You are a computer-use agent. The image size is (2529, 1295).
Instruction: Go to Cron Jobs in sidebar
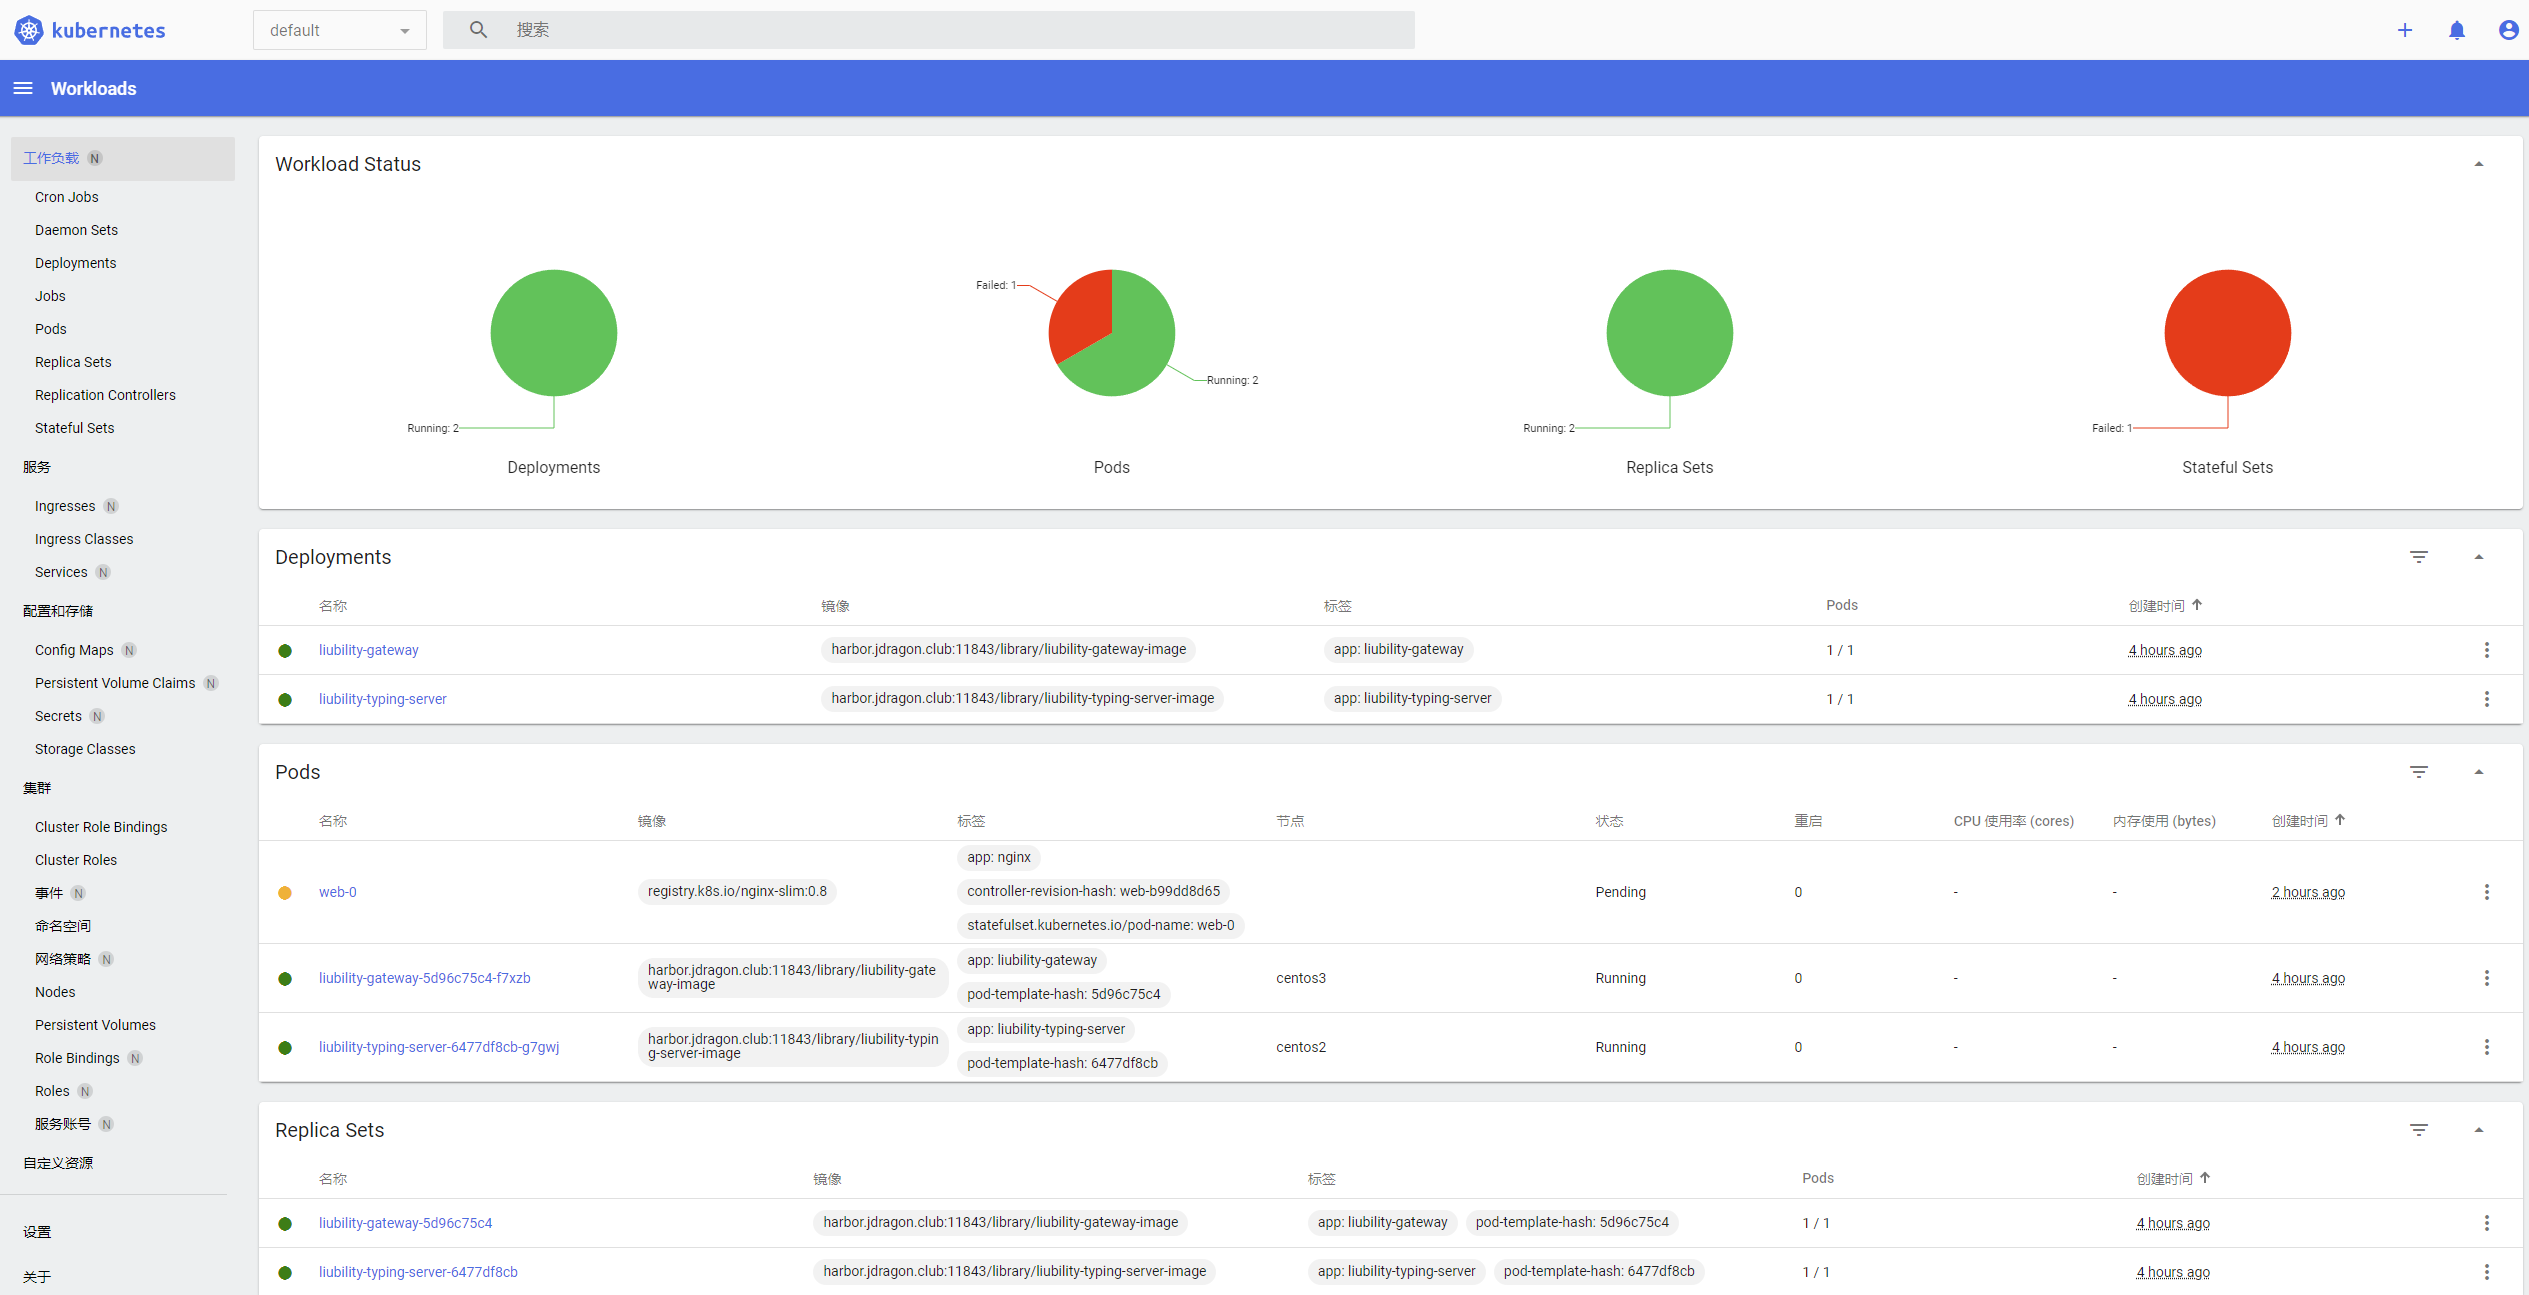pyautogui.click(x=67, y=197)
